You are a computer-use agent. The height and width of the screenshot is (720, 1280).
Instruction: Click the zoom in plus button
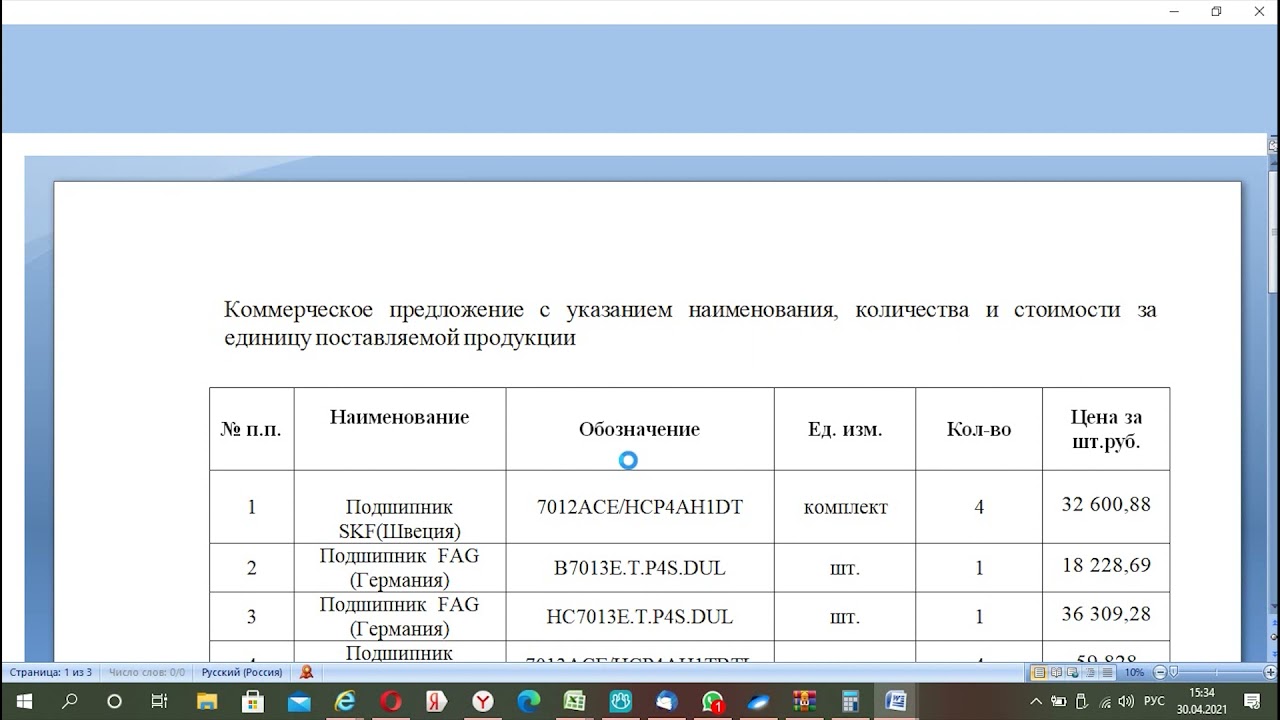coord(1270,672)
